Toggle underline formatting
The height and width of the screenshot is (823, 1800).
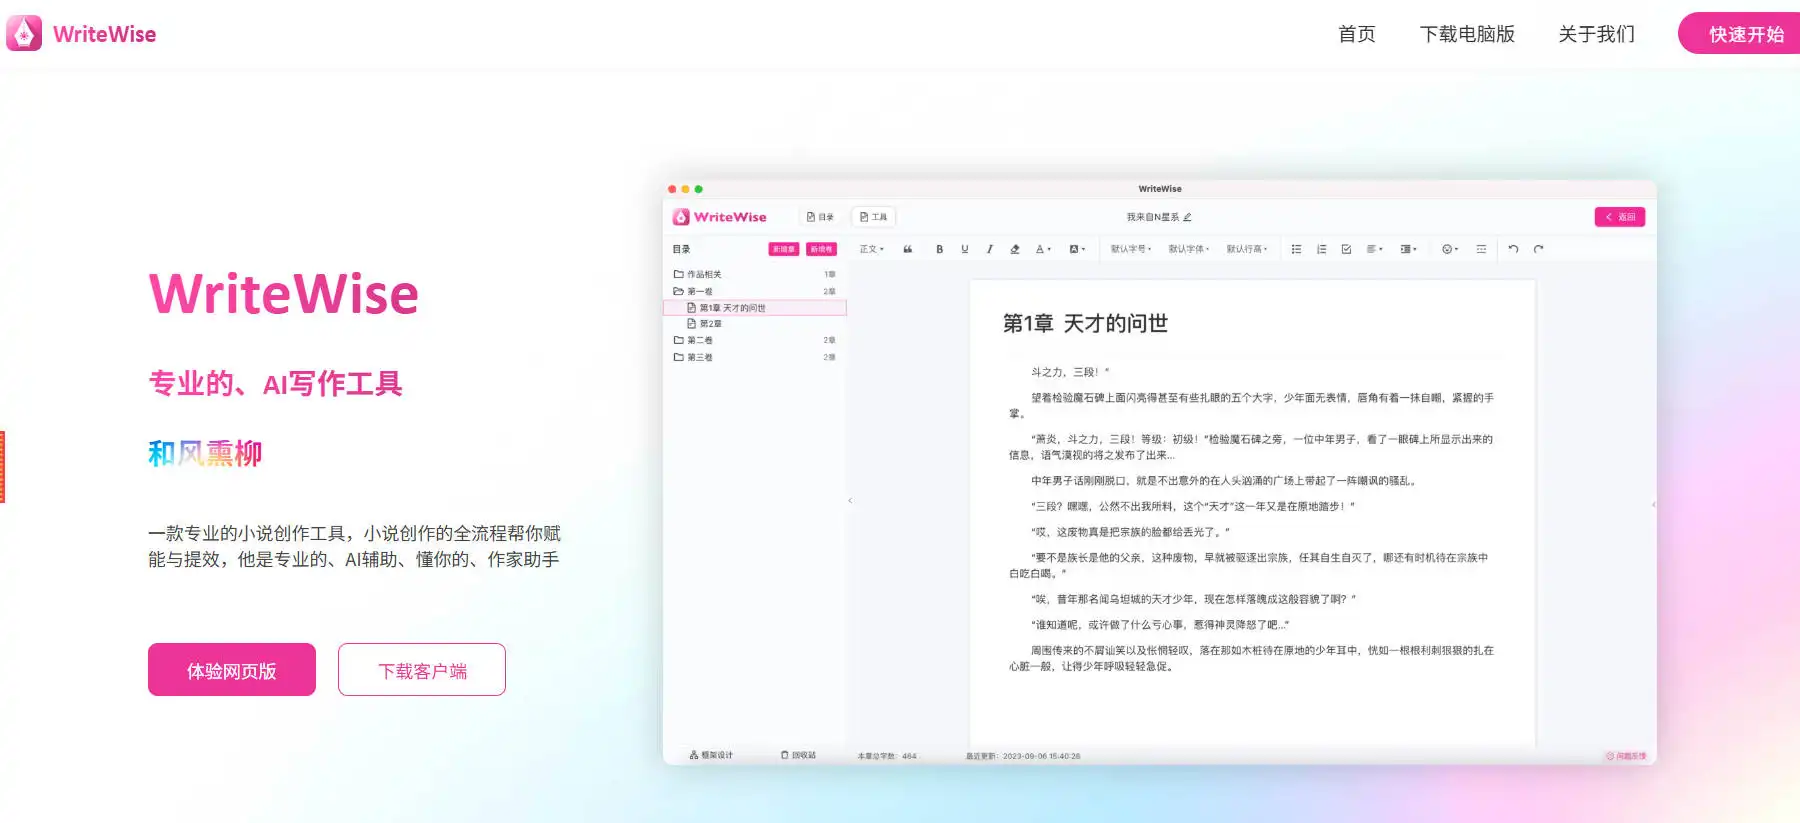pos(965,249)
